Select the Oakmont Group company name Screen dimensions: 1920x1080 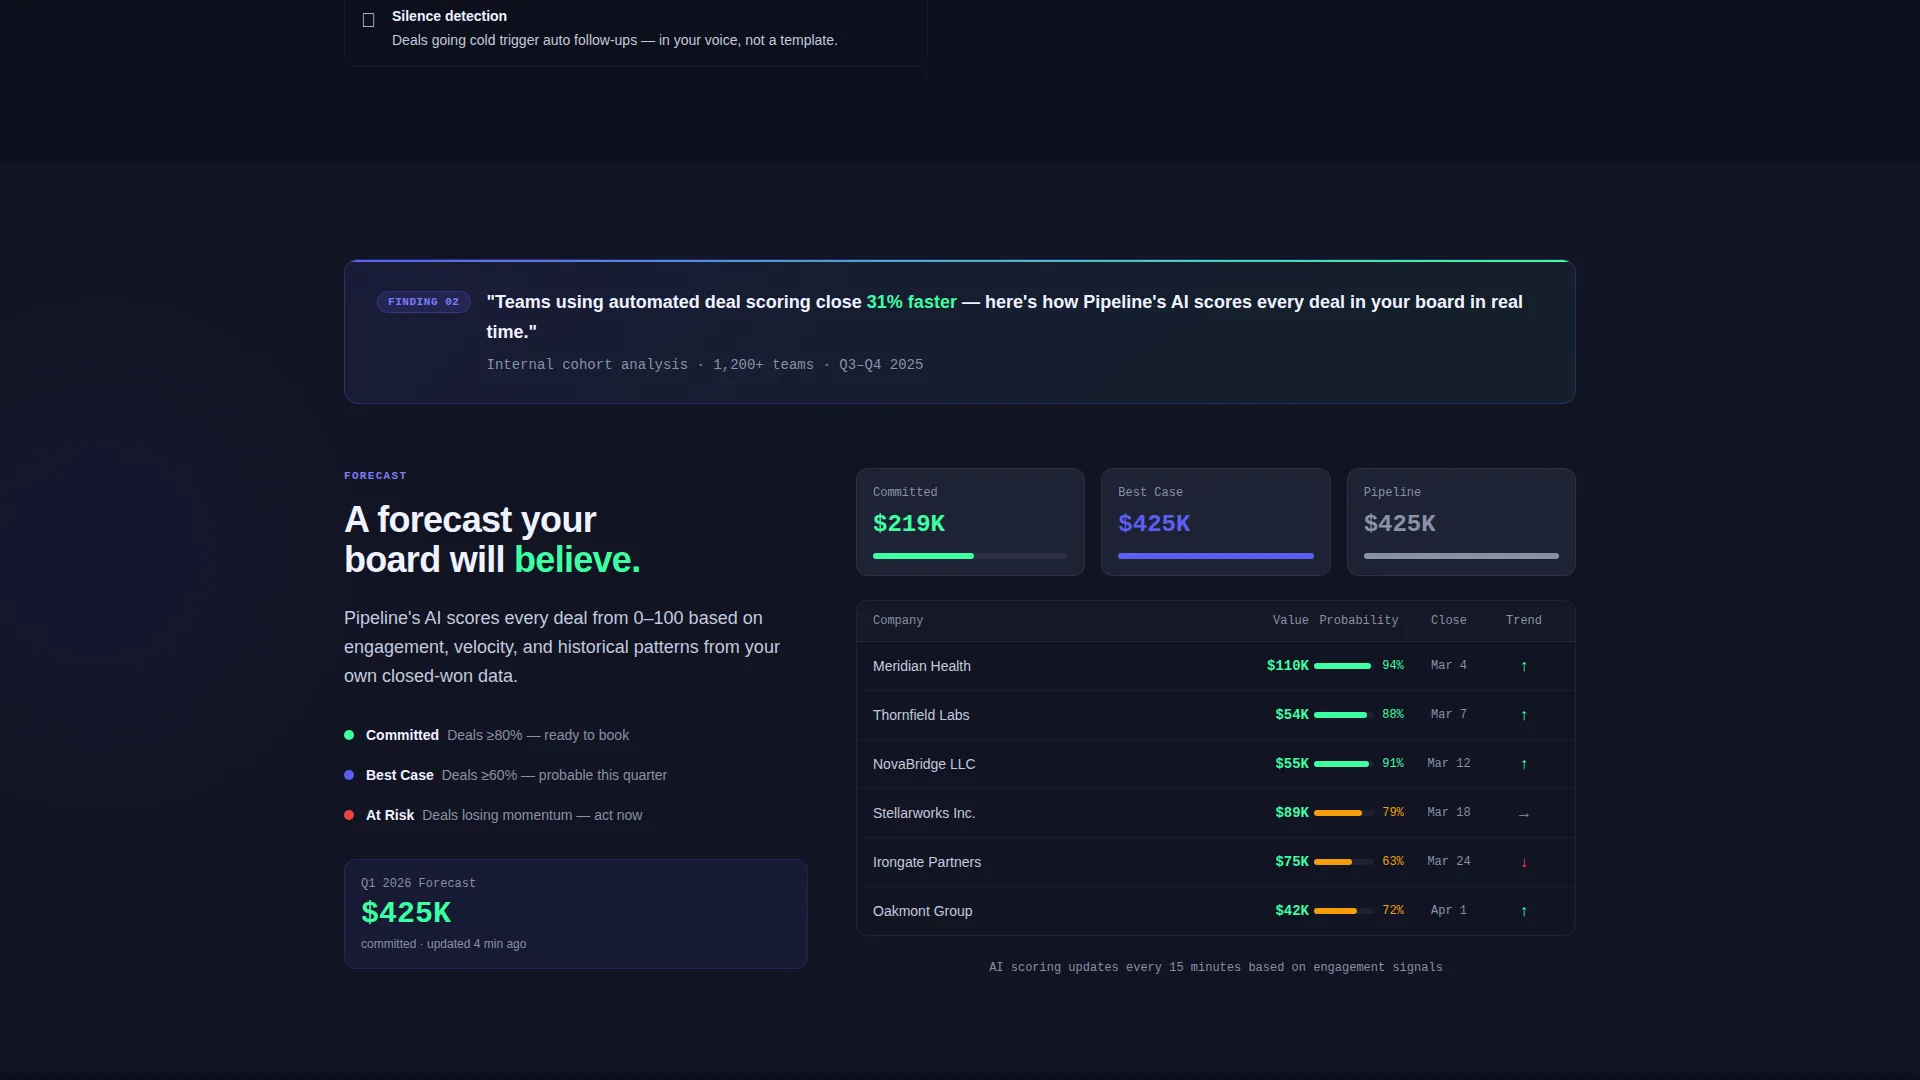point(922,911)
